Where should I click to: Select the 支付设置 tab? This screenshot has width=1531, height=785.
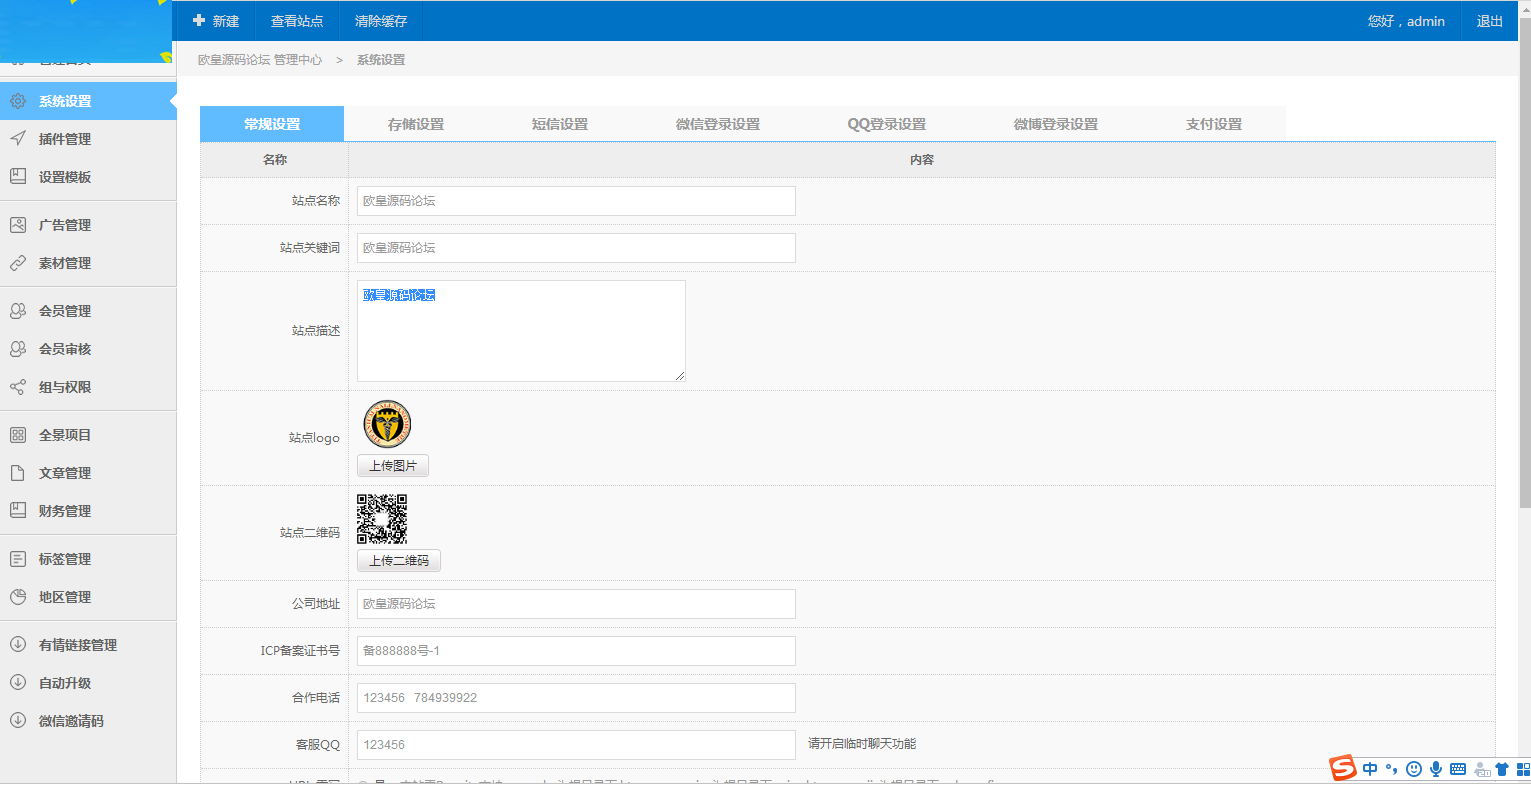coord(1214,124)
